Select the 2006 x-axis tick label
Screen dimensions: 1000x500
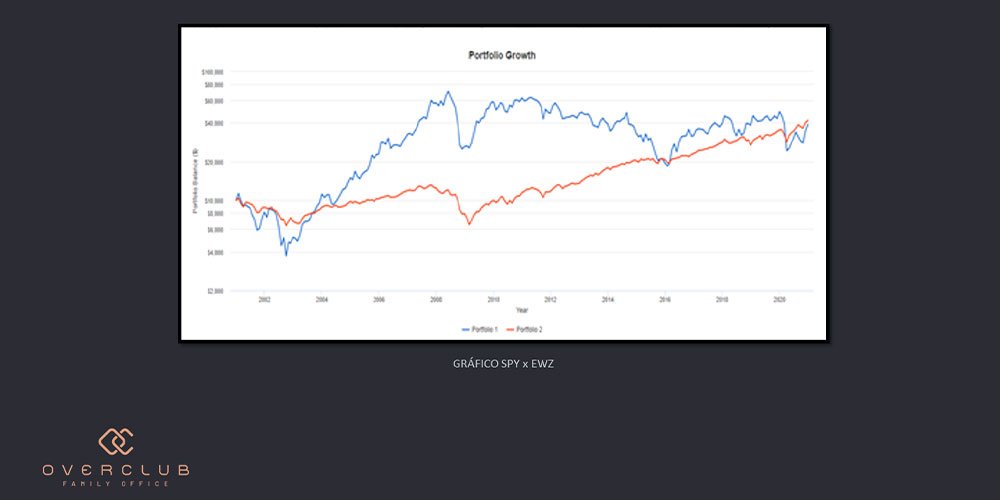click(x=379, y=299)
